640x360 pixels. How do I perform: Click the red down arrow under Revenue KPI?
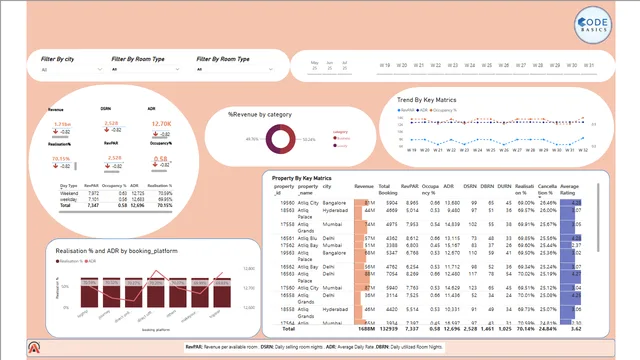pos(55,131)
